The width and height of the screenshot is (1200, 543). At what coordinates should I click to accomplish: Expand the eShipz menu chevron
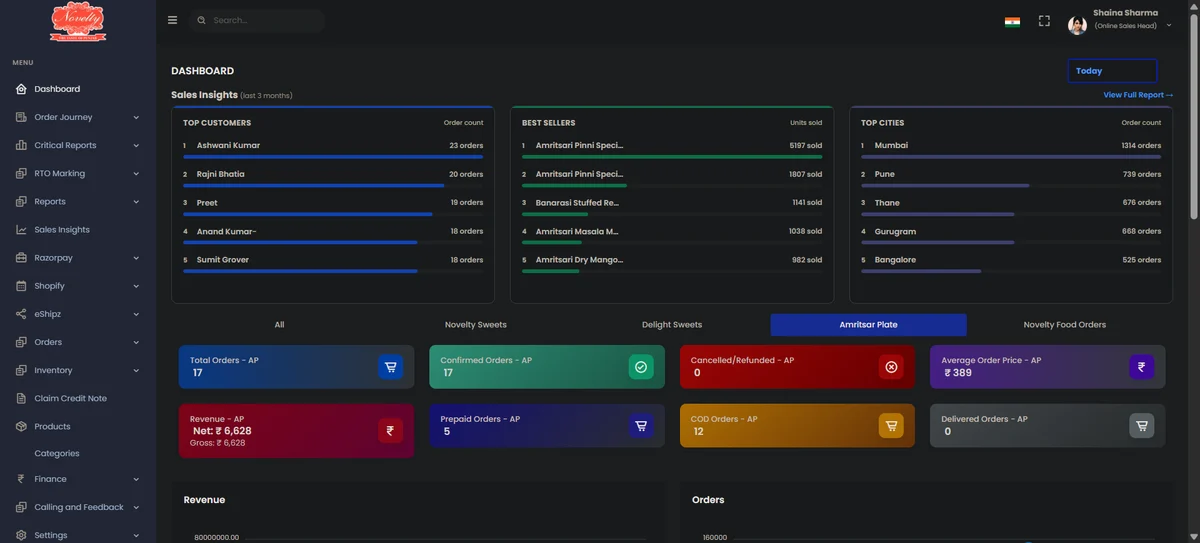coord(136,314)
